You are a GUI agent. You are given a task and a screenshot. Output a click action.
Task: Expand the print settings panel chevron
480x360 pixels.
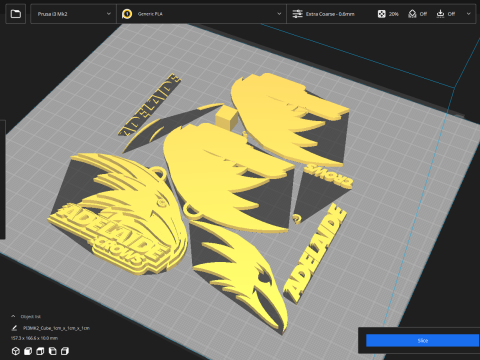click(x=468, y=14)
